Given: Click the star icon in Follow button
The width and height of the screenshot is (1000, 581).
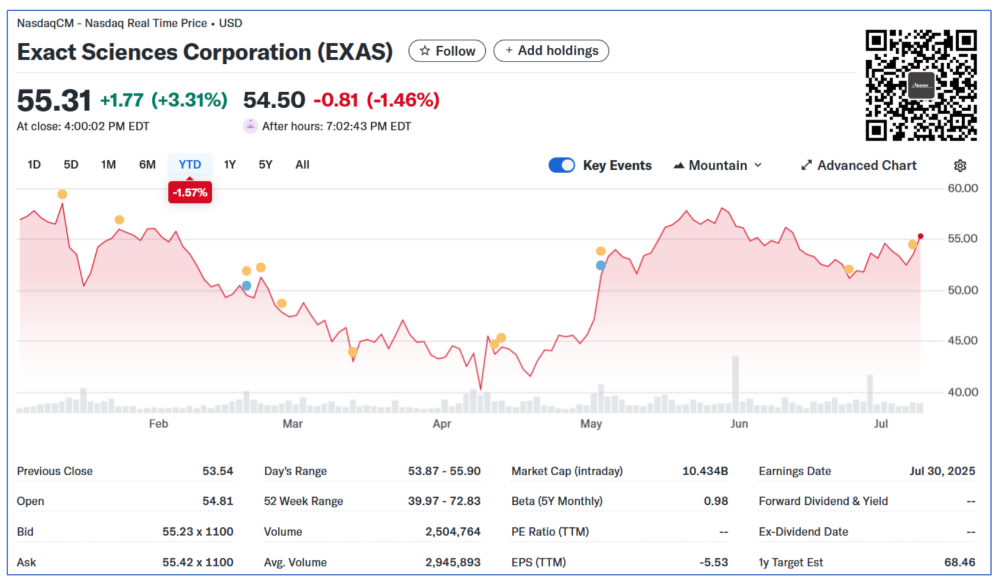Looking at the screenshot, I should (425, 51).
